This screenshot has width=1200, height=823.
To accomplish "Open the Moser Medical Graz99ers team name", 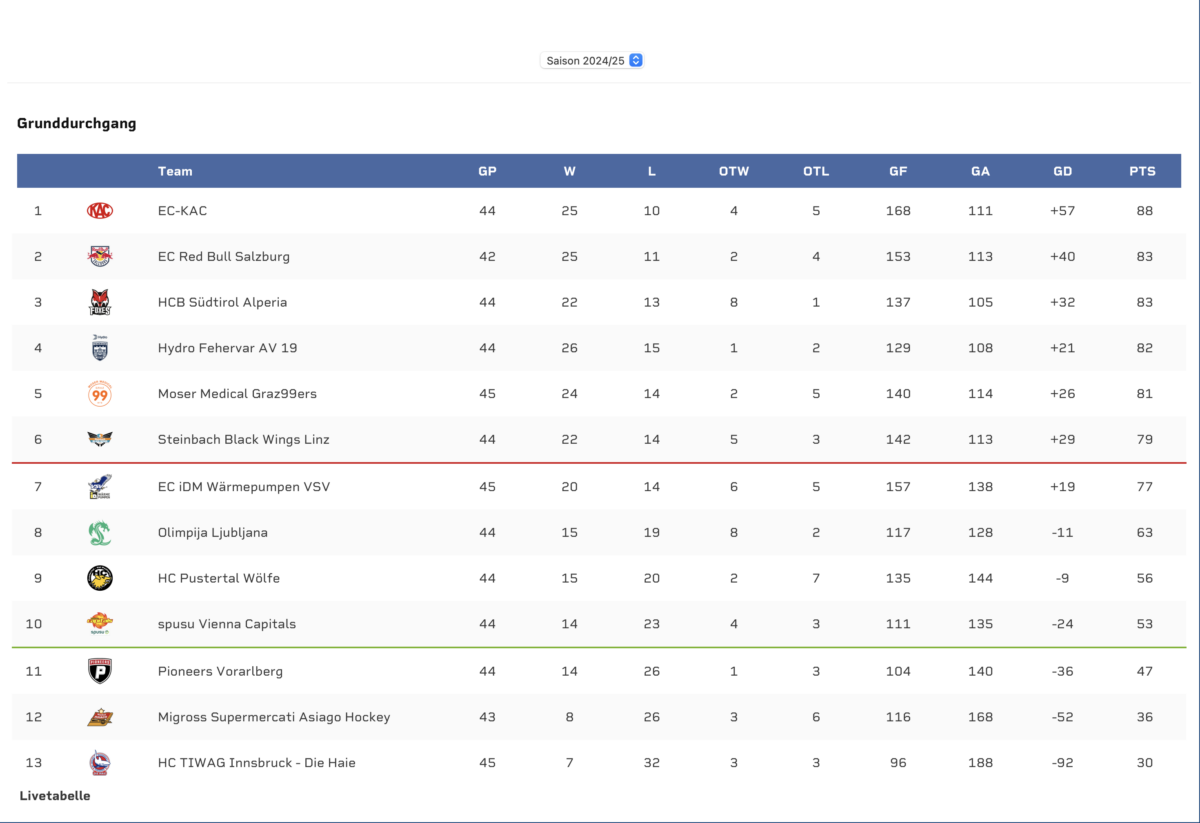I will tap(237, 394).
